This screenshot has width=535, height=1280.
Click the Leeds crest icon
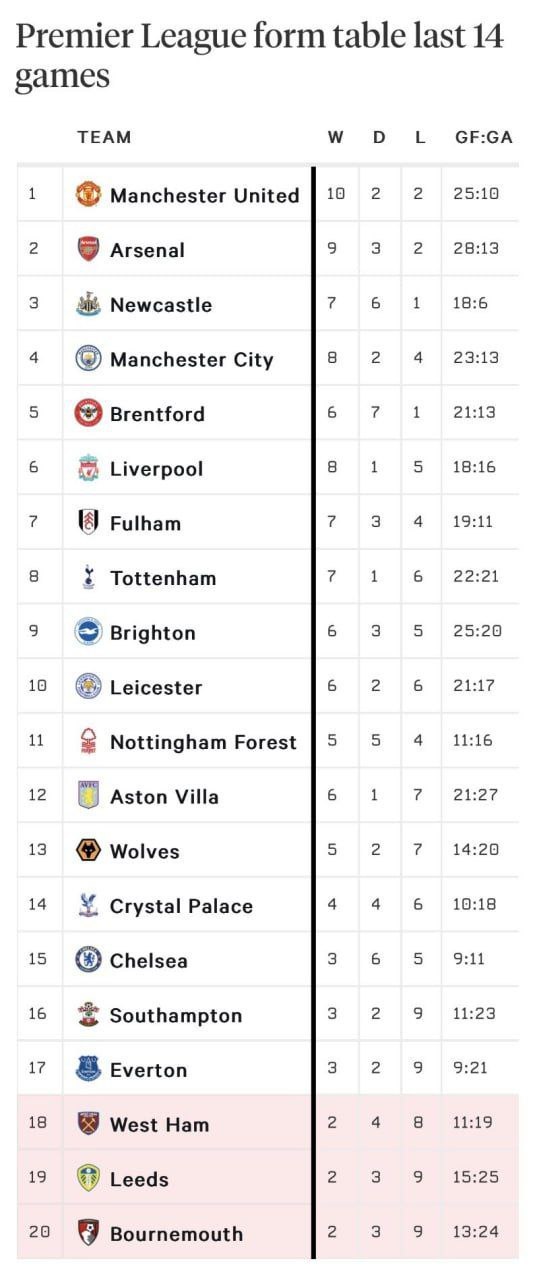click(x=89, y=1179)
